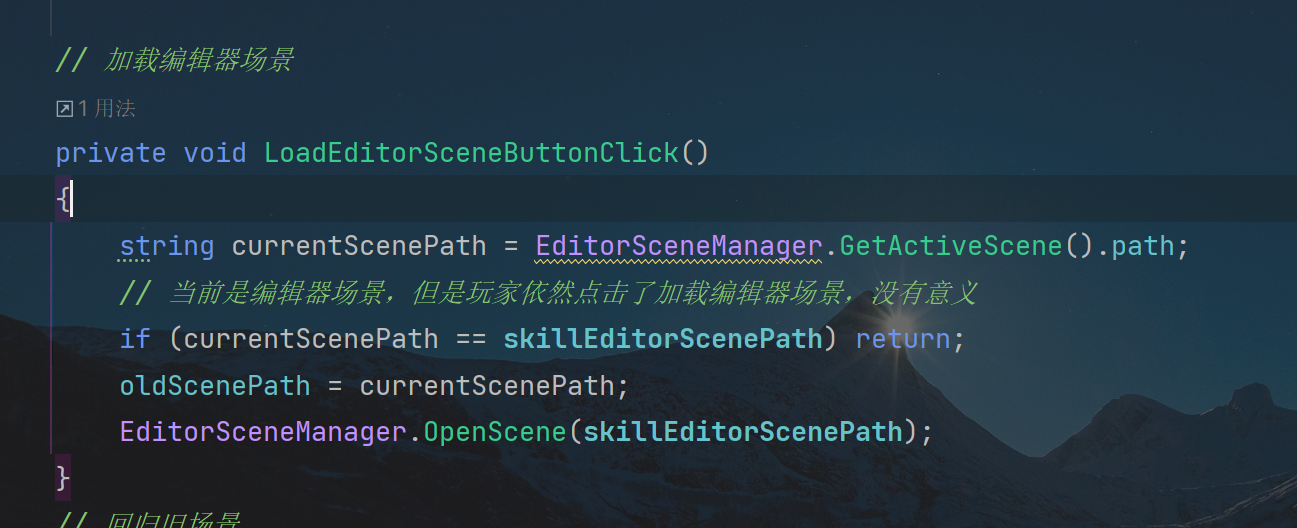Click EditorSceneManager with the wavy underline
Viewport: 1297px width, 528px height.
click(x=679, y=246)
